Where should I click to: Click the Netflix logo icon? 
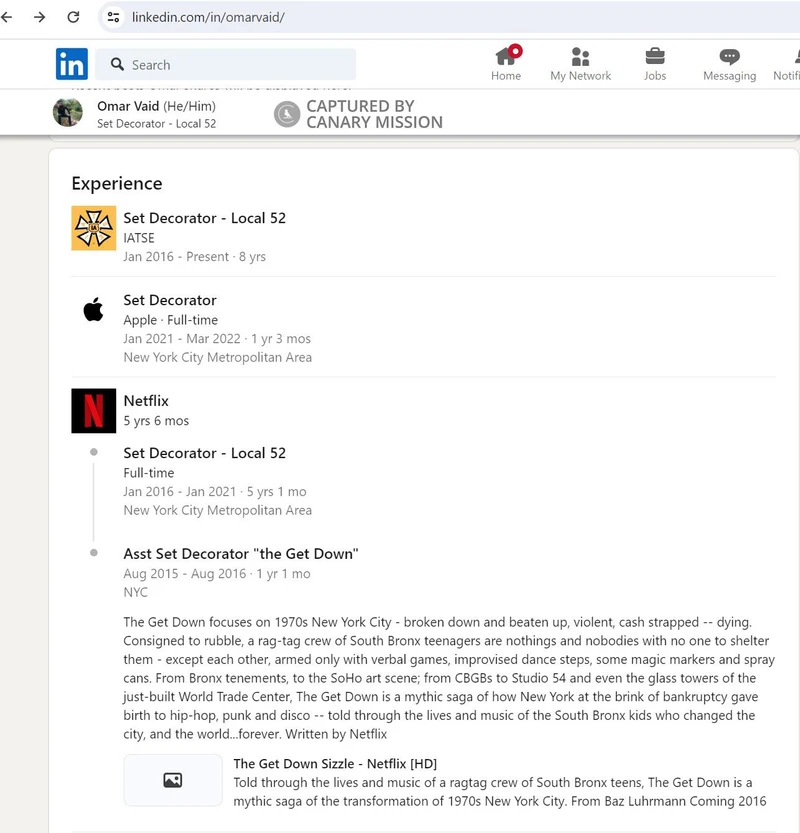(x=93, y=411)
